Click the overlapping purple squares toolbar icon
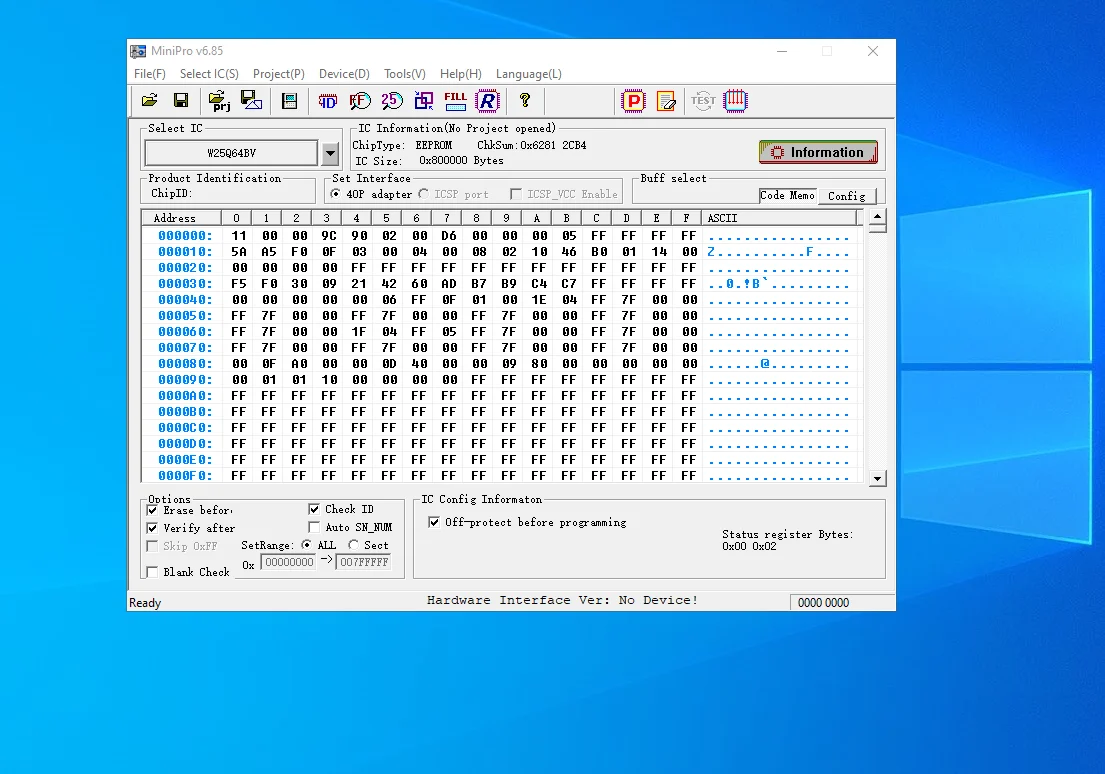Screen dimensions: 1105x774 [x=424, y=101]
